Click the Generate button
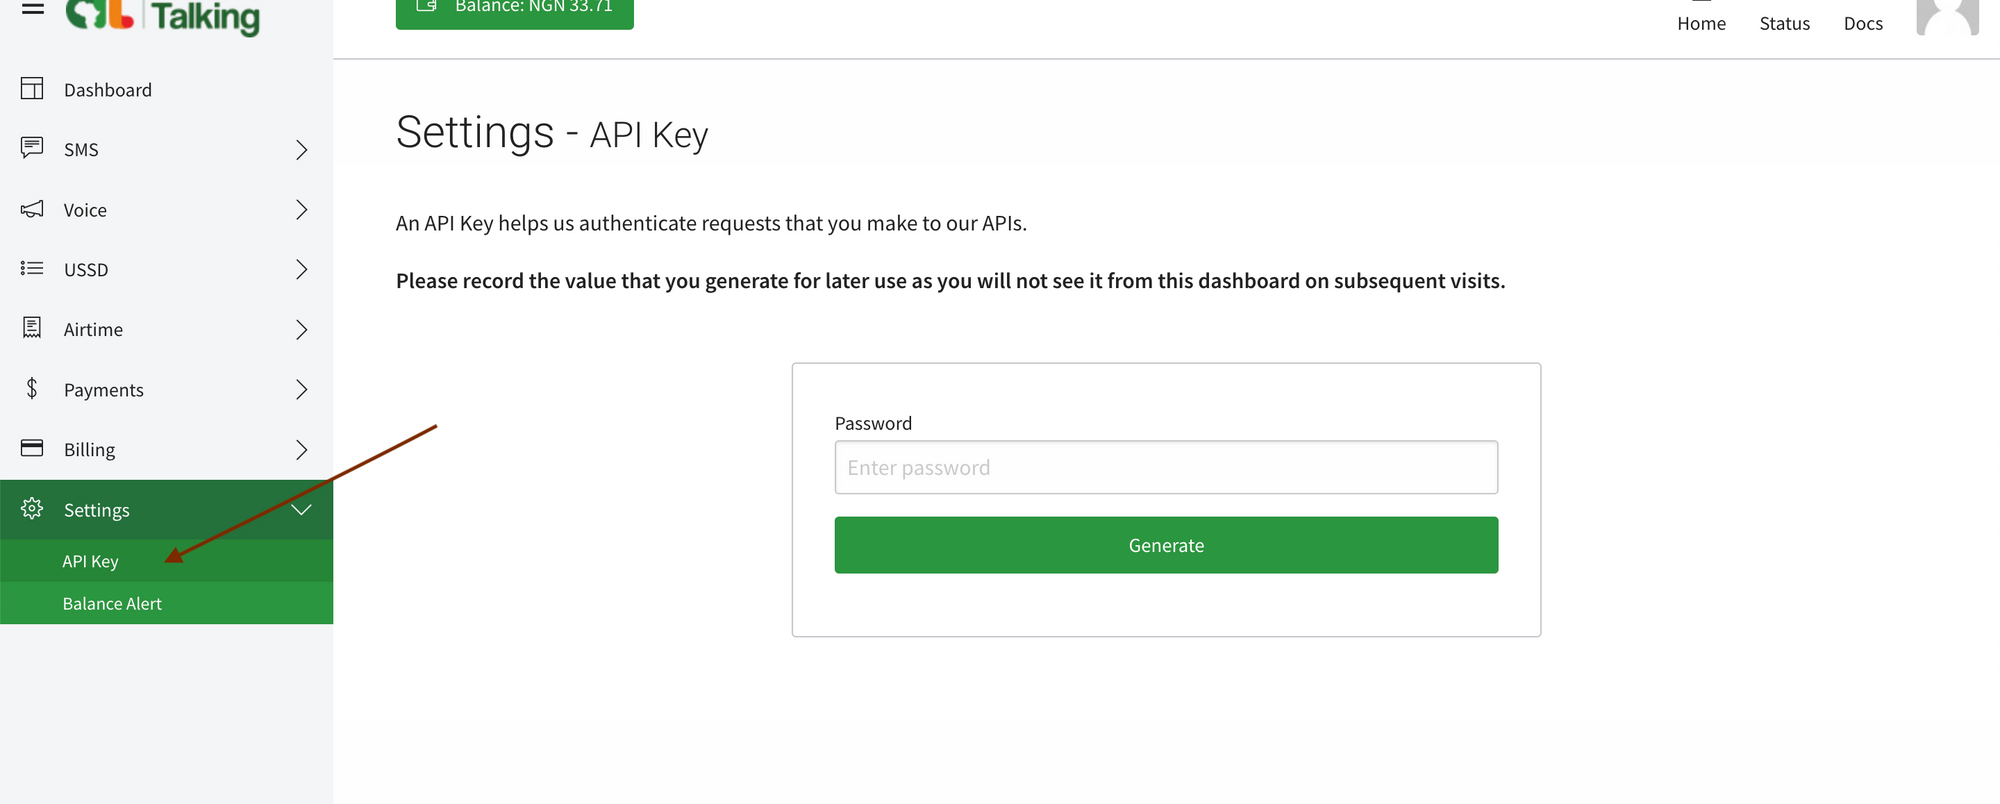Screen dimensions: 2000x804 pyautogui.click(x=1165, y=545)
